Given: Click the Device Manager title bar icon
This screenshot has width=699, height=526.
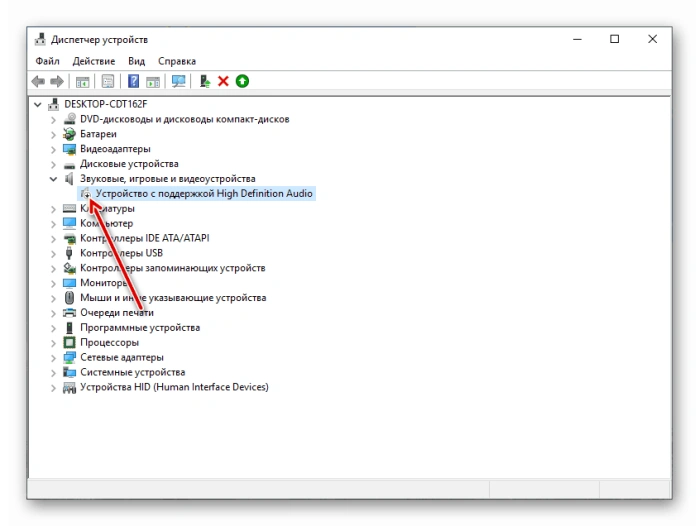Looking at the screenshot, I should click(x=40, y=40).
